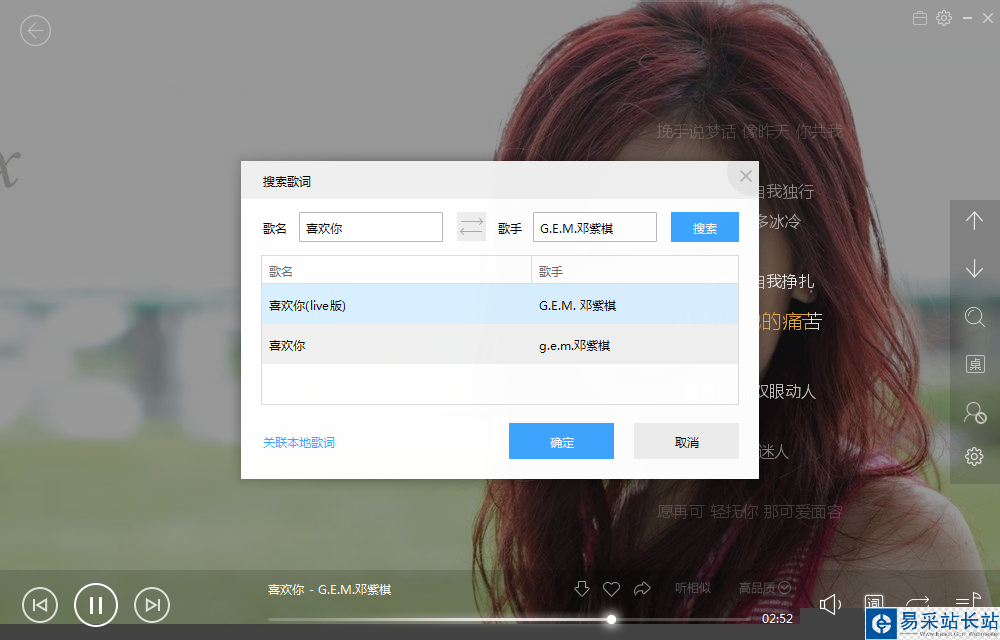Click the 歌手 input field containing G.E.M.邓紫棋
This screenshot has width=1000, height=640.
[594, 228]
